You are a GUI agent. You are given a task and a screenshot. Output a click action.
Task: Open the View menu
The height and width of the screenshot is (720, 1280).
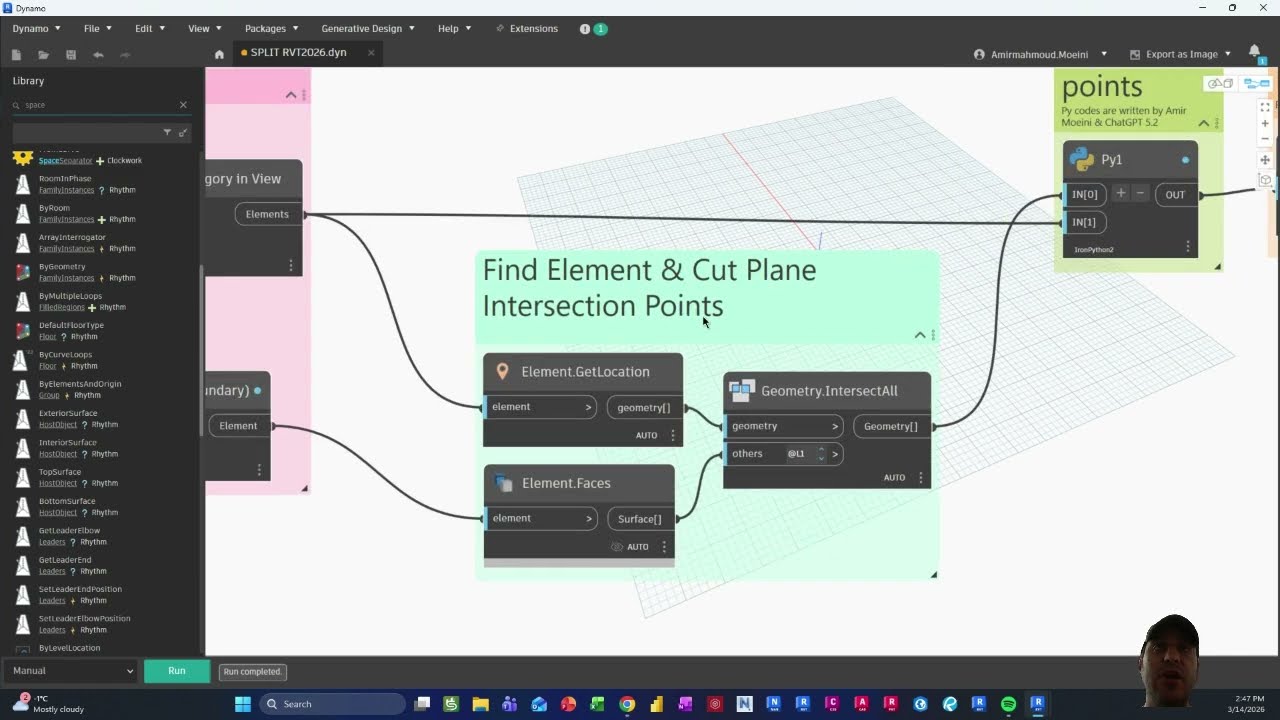(204, 28)
